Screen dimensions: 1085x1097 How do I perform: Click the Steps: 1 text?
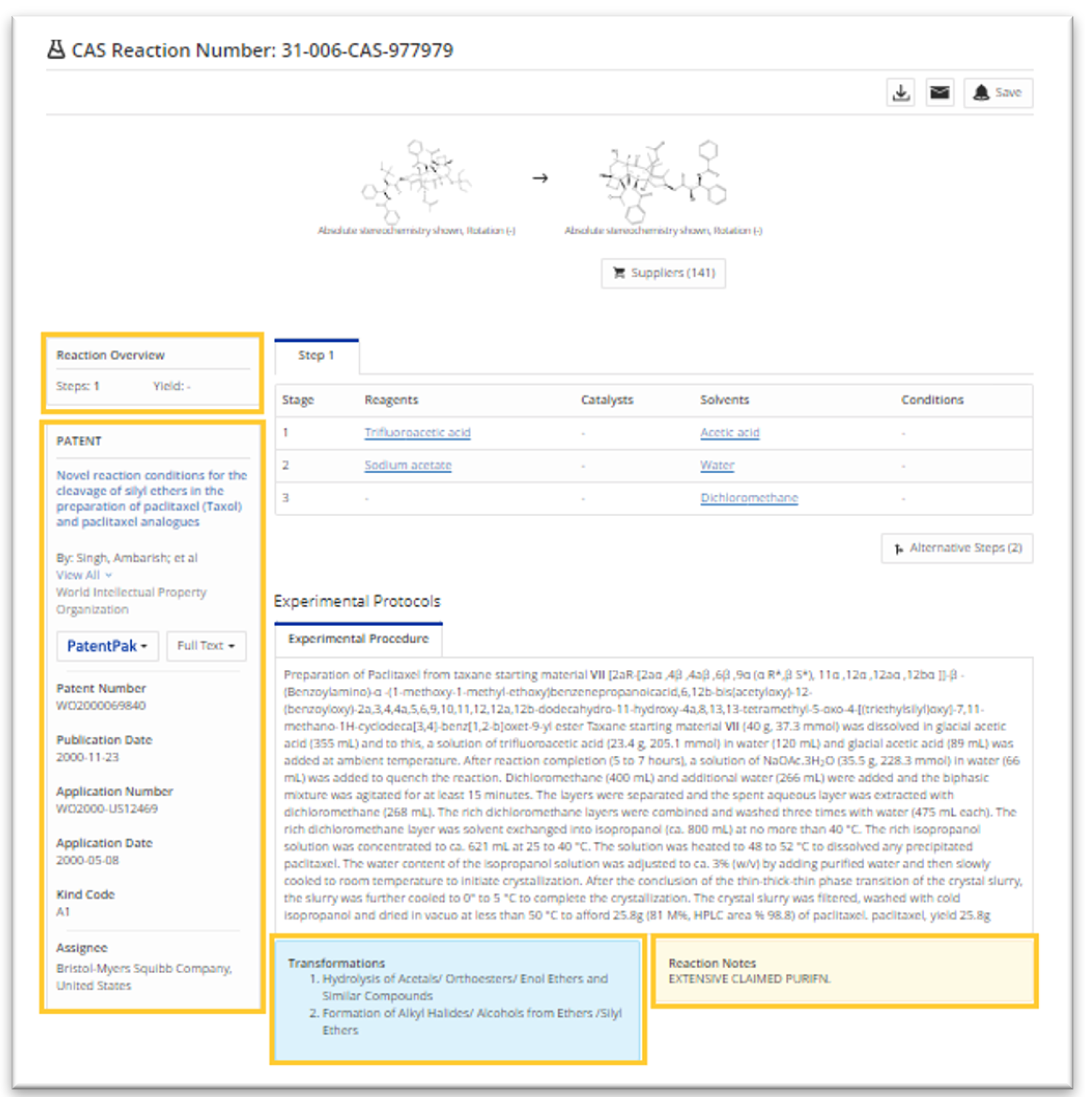[78, 386]
